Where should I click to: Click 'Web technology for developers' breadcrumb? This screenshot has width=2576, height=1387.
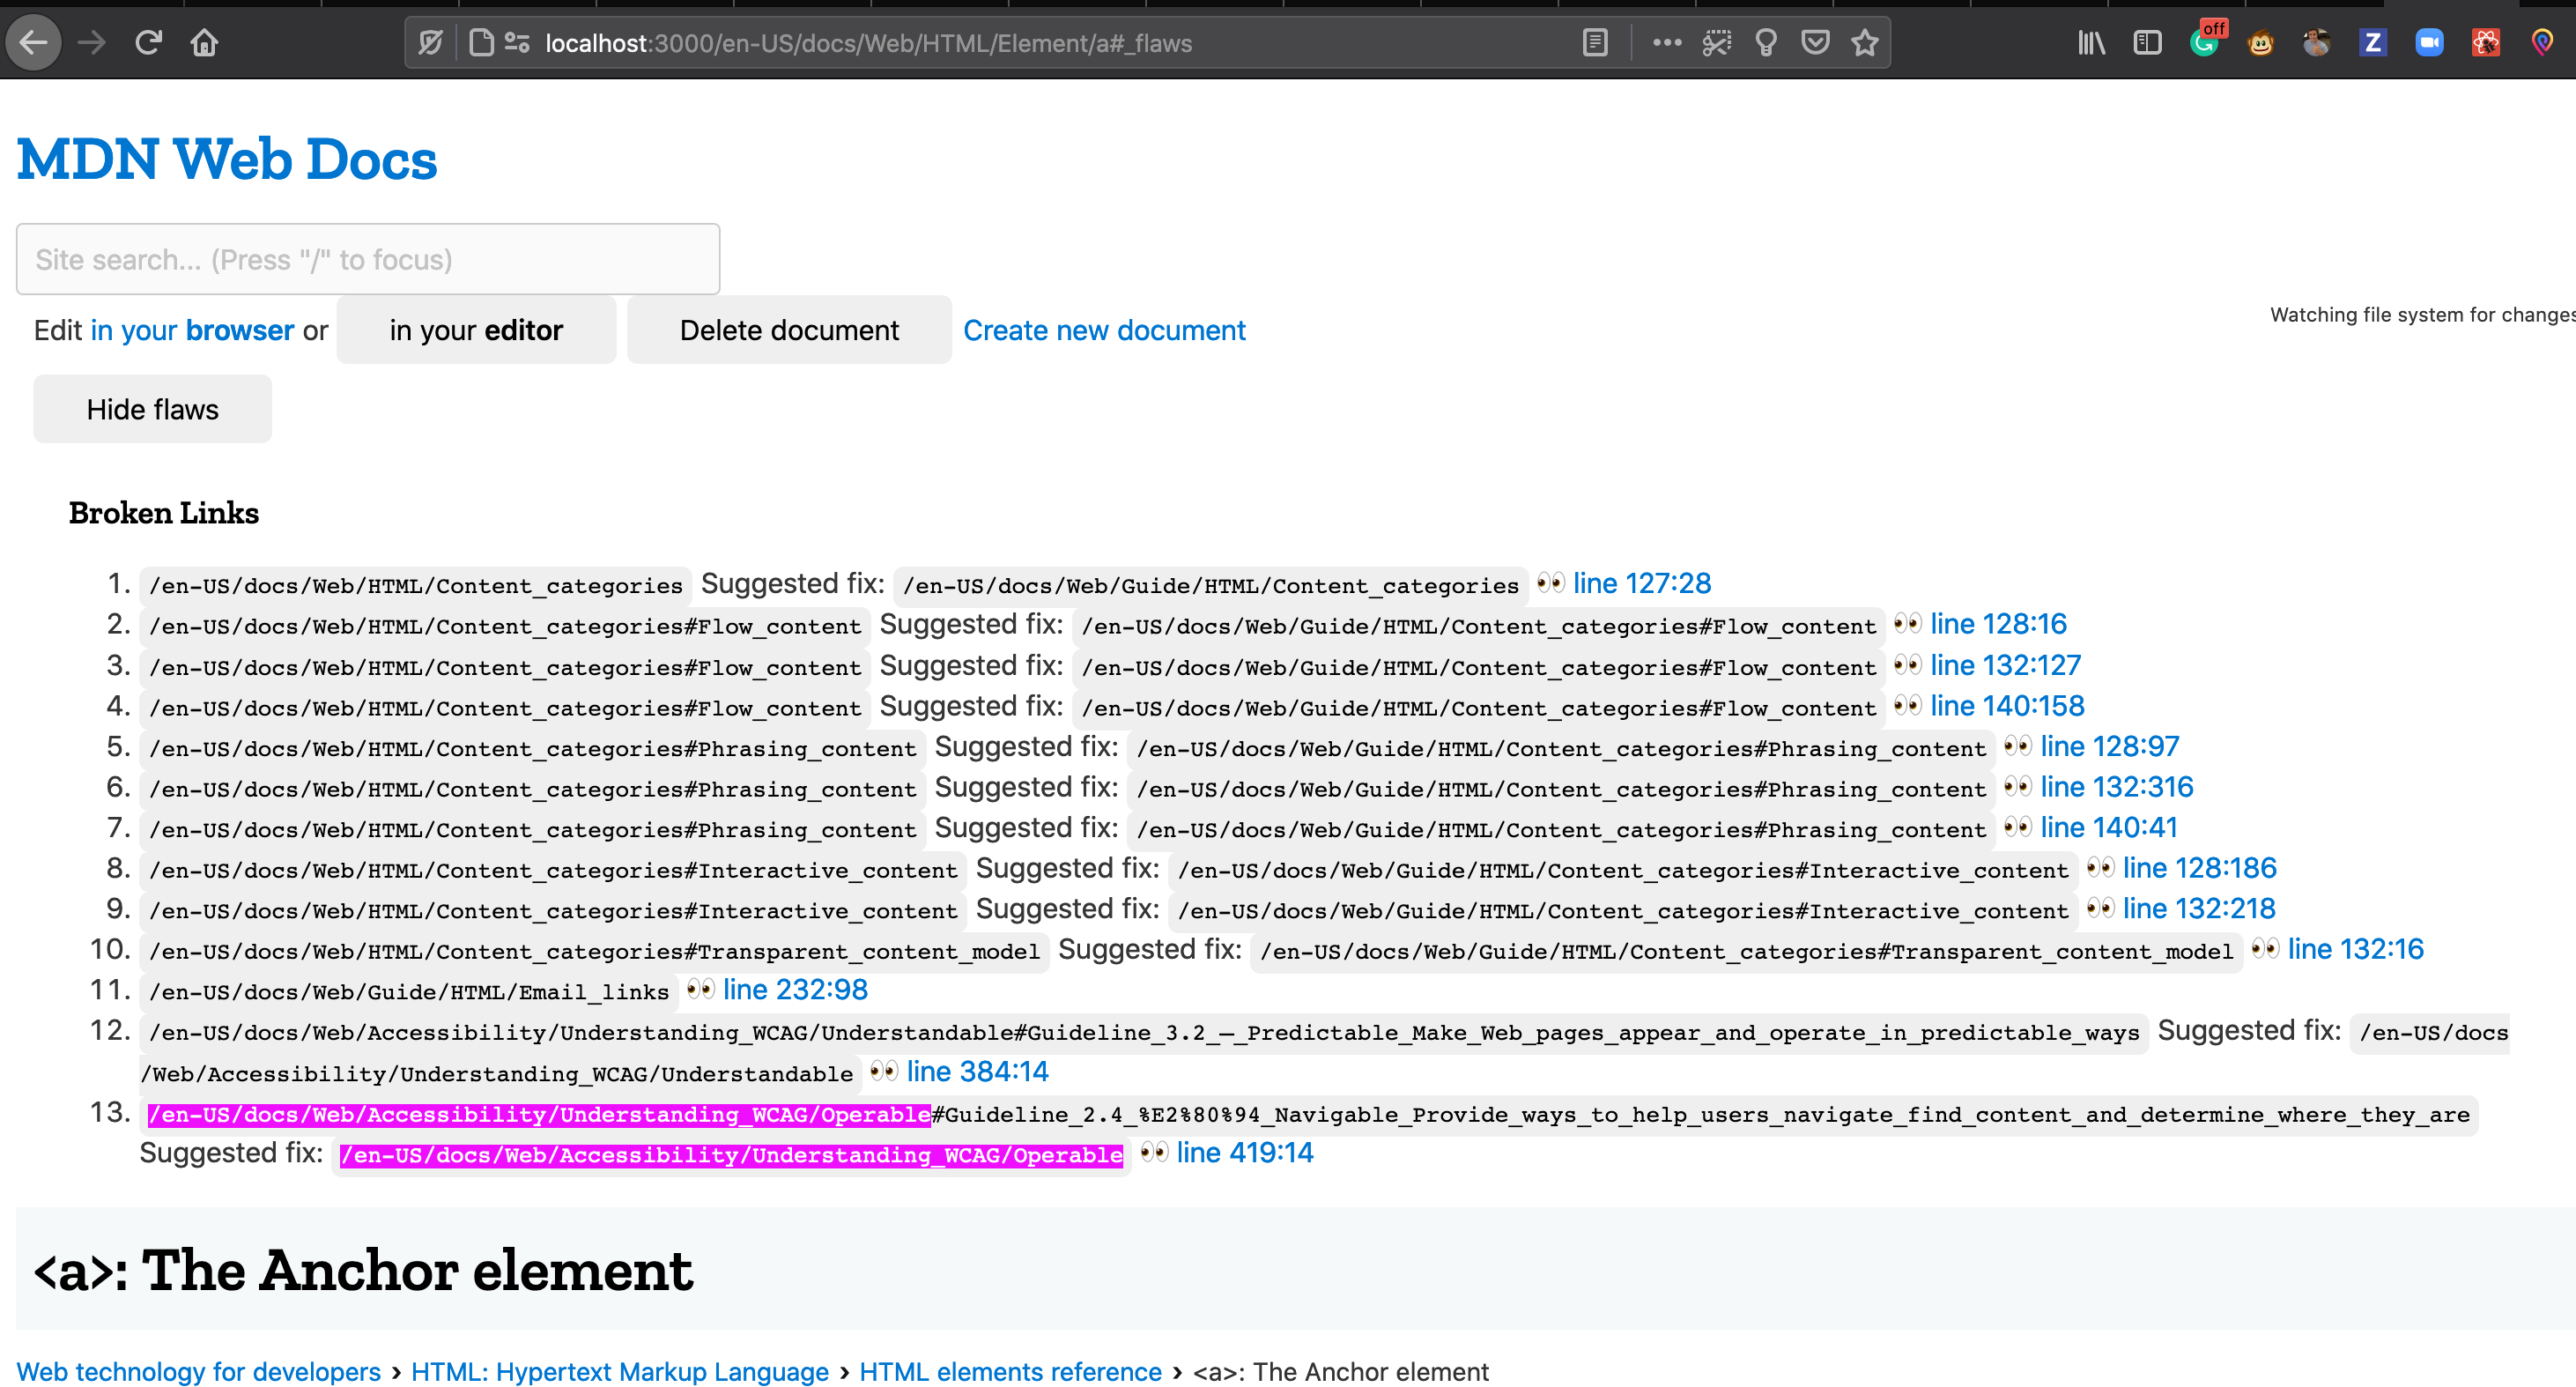198,1372
